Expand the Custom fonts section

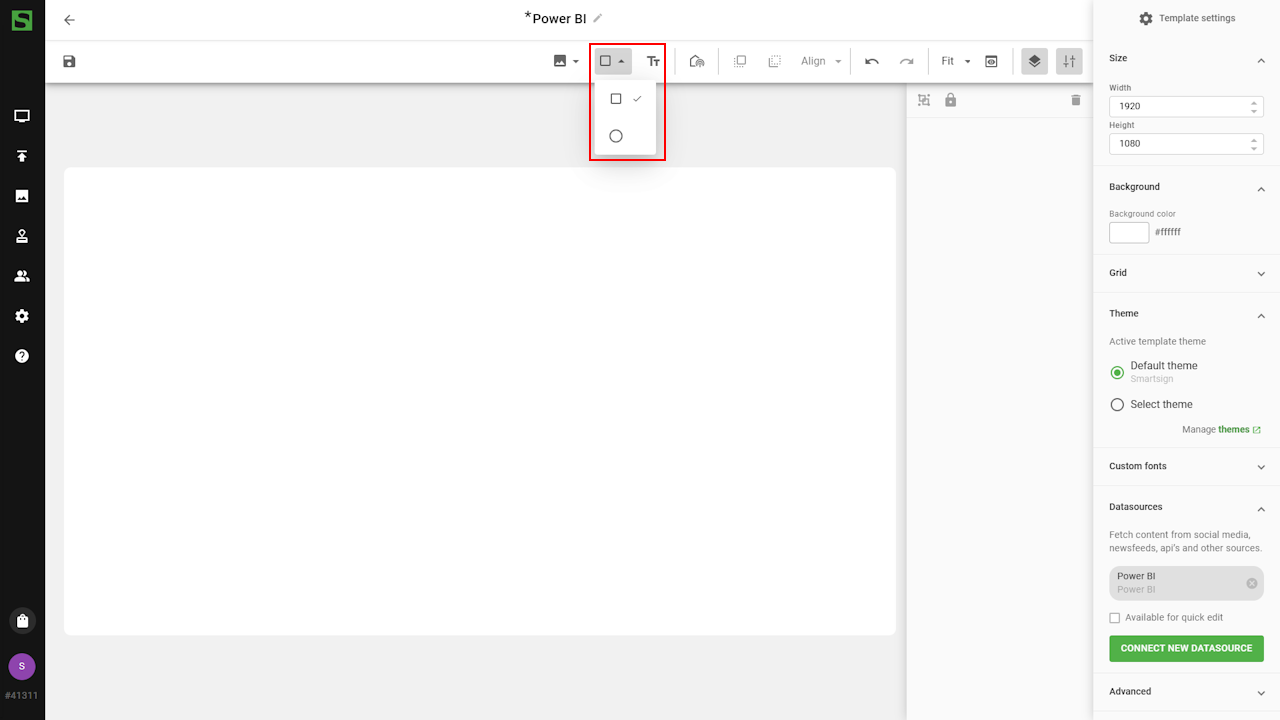(1185, 466)
